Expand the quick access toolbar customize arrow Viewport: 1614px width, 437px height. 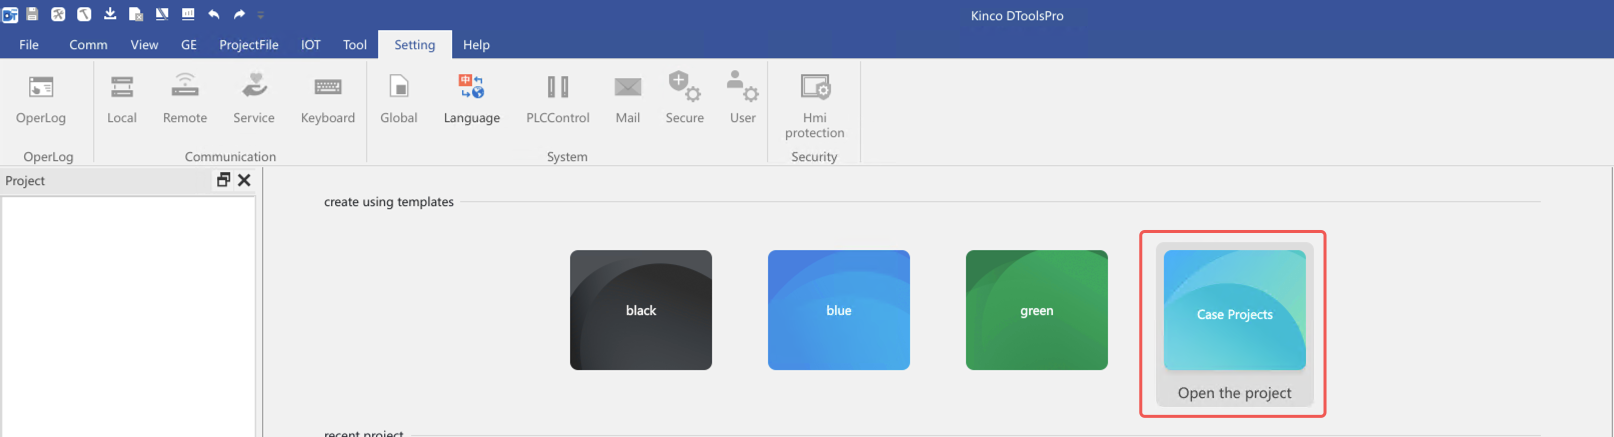261,15
